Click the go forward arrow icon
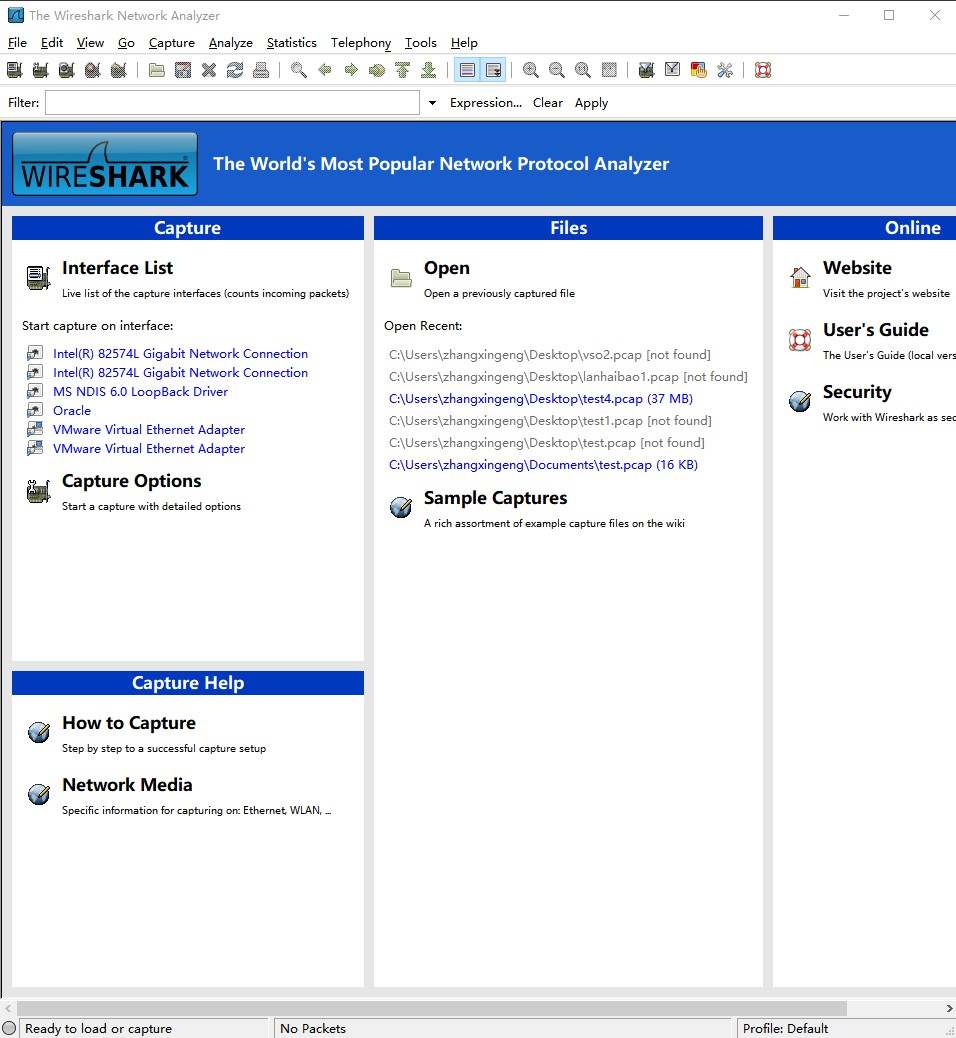Screen dimensions: 956x1038 tap(351, 70)
